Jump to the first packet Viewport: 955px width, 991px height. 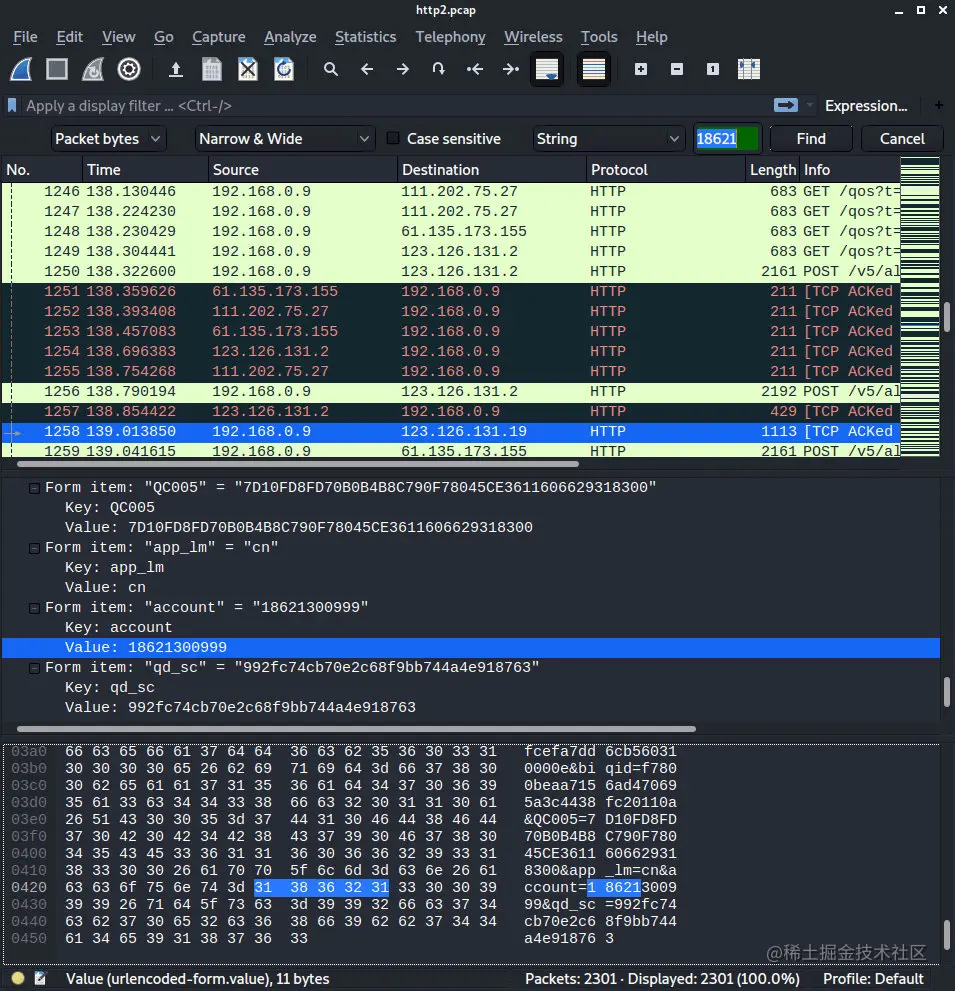(475, 69)
